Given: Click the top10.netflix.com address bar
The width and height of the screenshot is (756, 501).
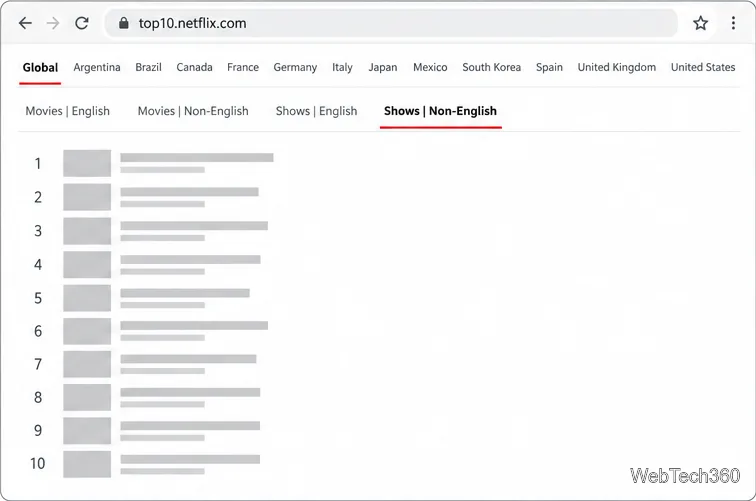Looking at the screenshot, I should pos(391,23).
